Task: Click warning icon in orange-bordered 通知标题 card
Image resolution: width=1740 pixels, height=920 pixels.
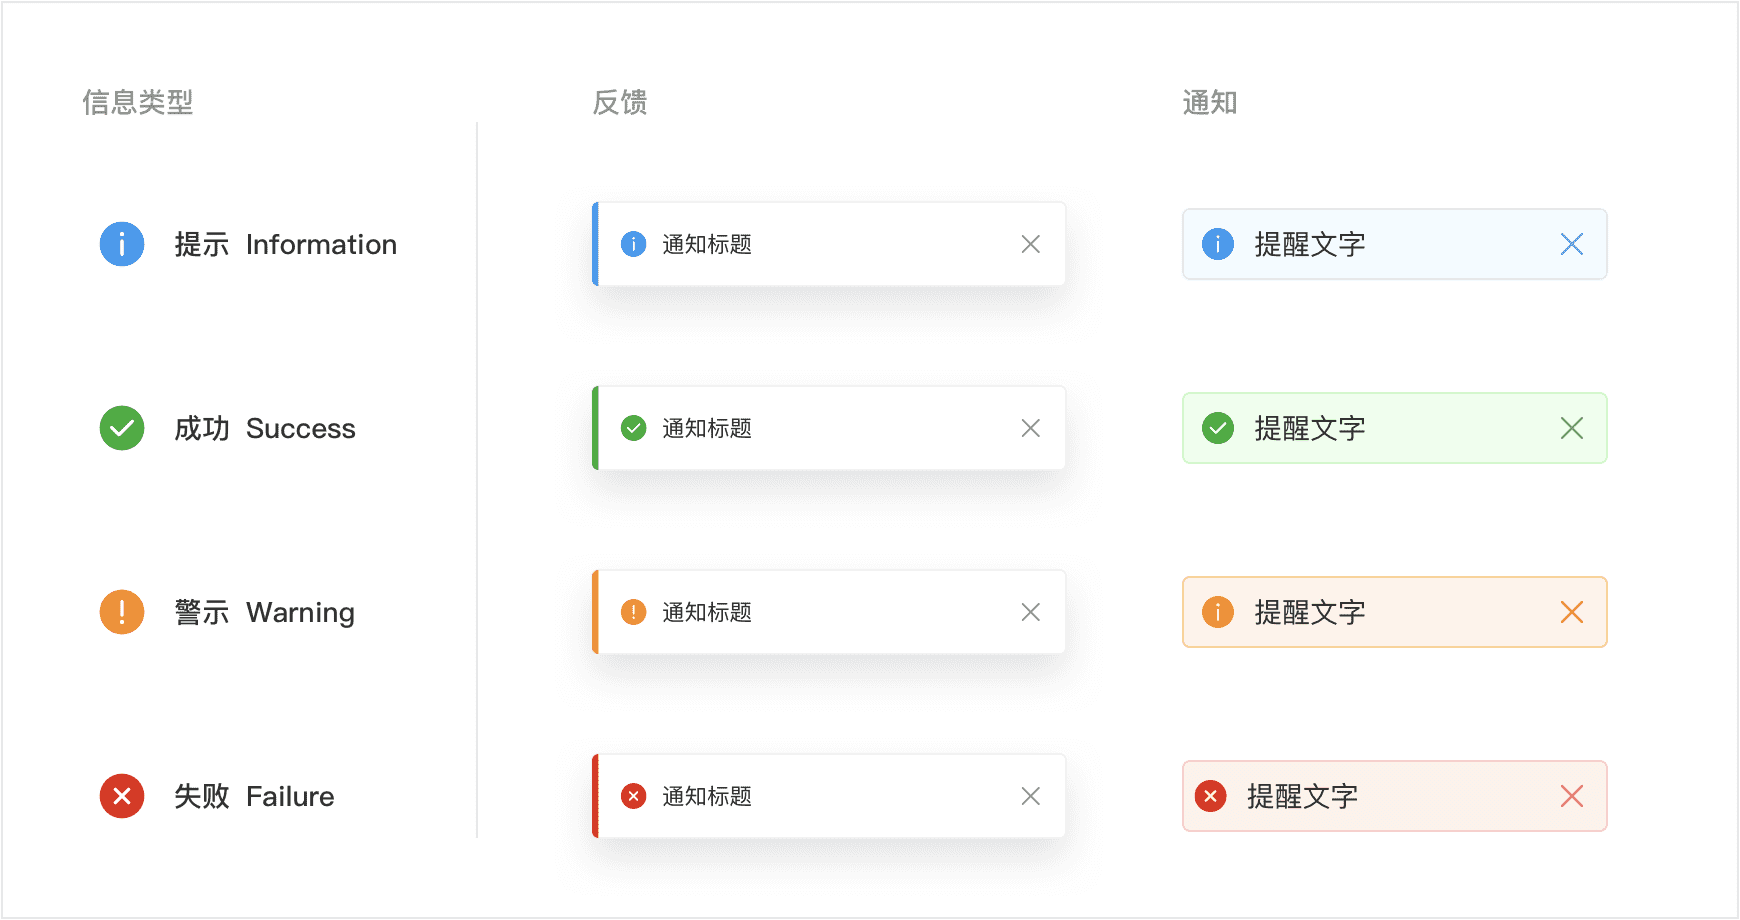Action: pyautogui.click(x=634, y=612)
